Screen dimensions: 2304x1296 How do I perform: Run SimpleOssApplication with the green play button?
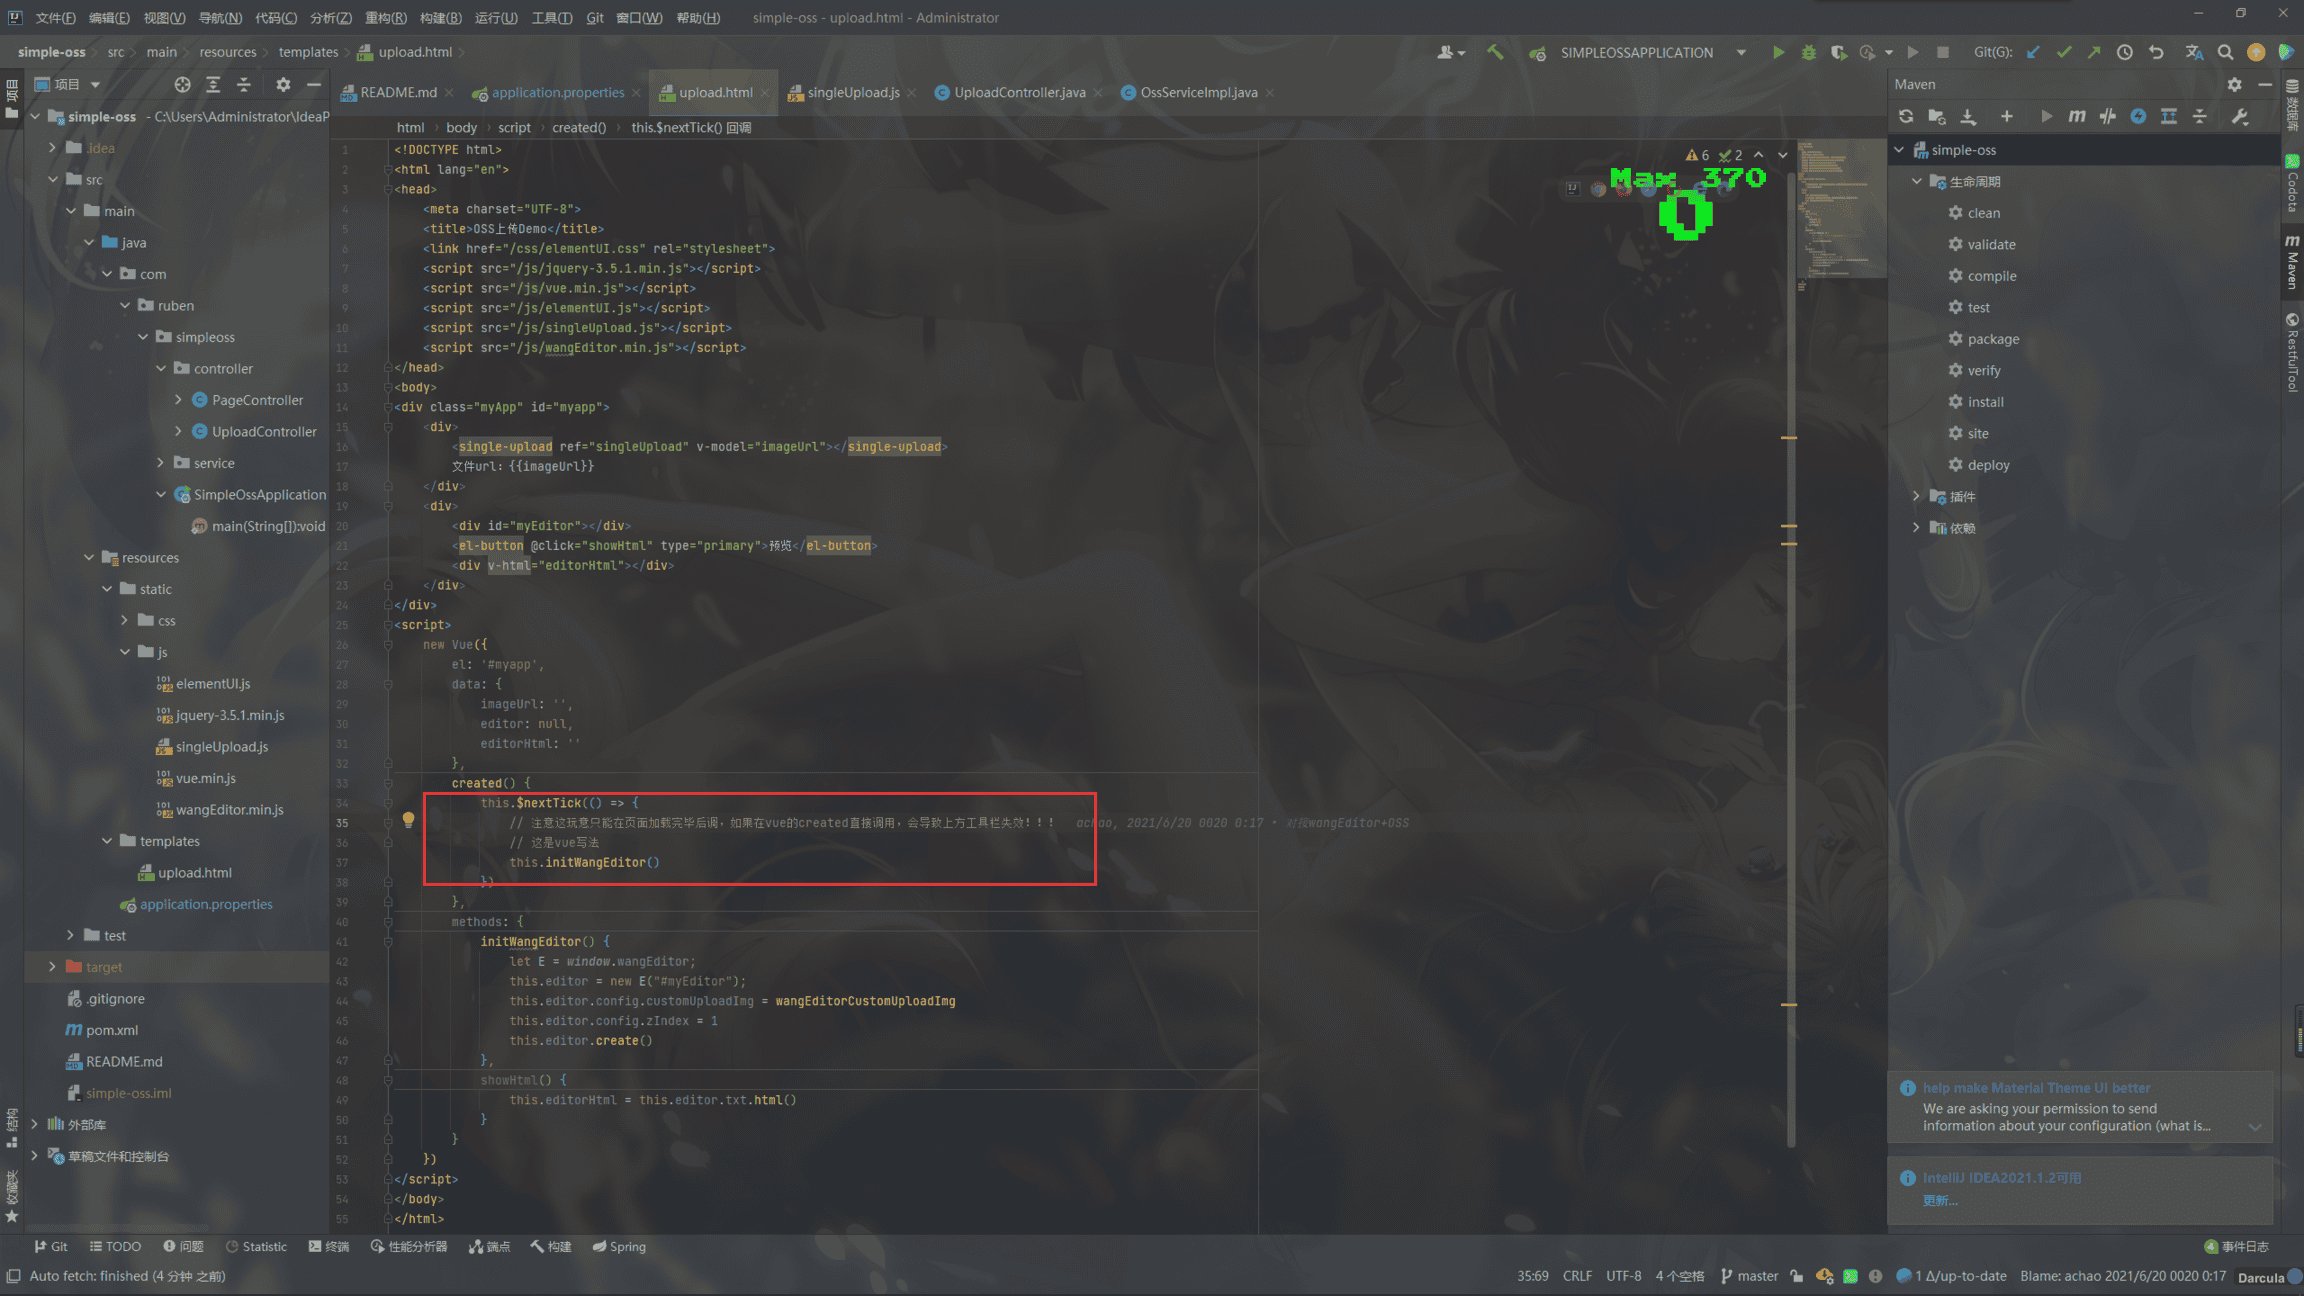coord(1778,52)
